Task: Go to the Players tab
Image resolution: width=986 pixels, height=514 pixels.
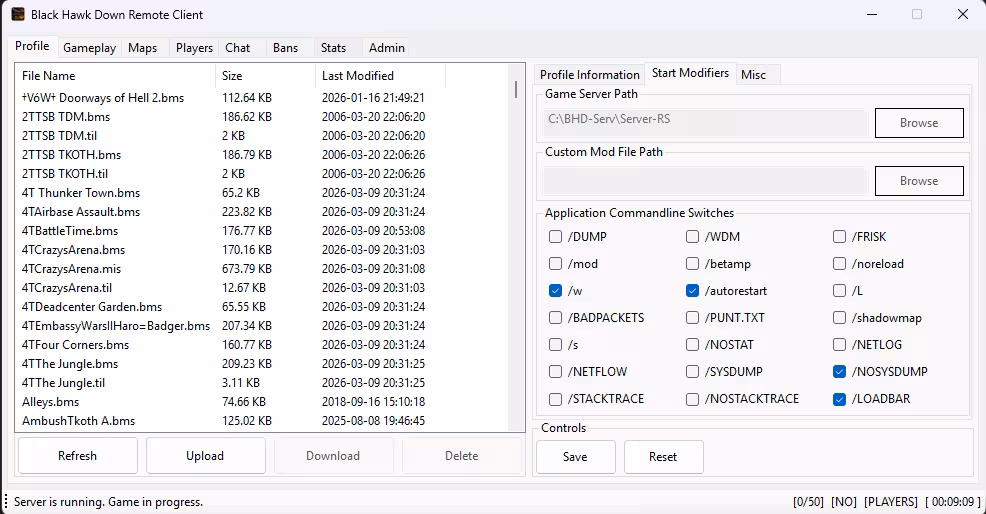Action: point(194,48)
